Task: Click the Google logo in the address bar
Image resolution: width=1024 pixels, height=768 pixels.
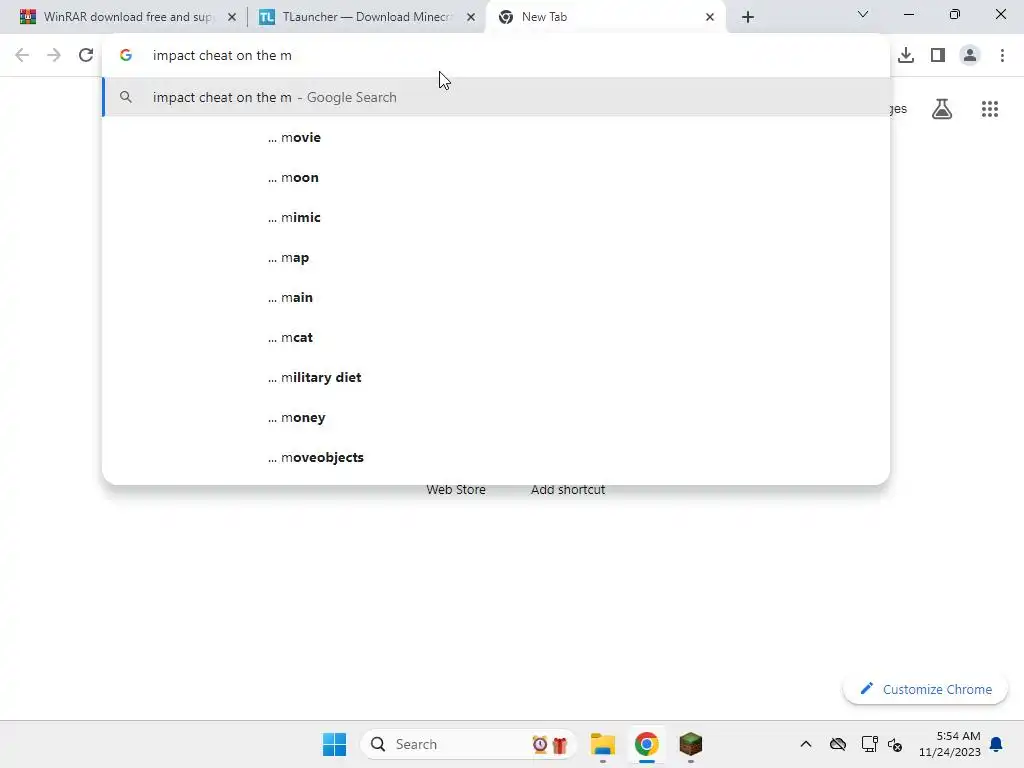Action: tap(126, 56)
